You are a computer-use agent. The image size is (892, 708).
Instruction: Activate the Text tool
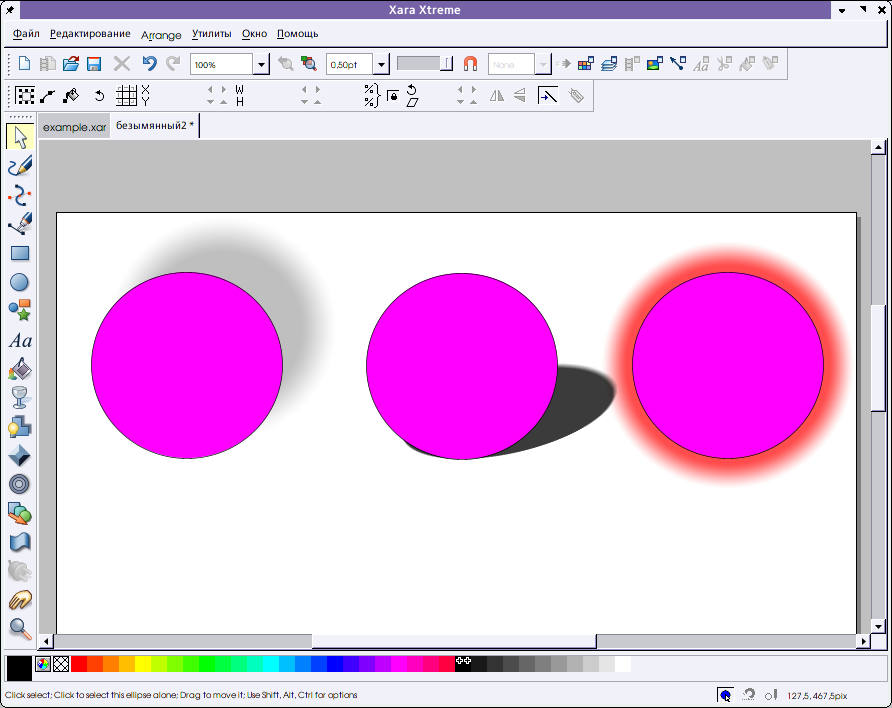pyautogui.click(x=19, y=340)
